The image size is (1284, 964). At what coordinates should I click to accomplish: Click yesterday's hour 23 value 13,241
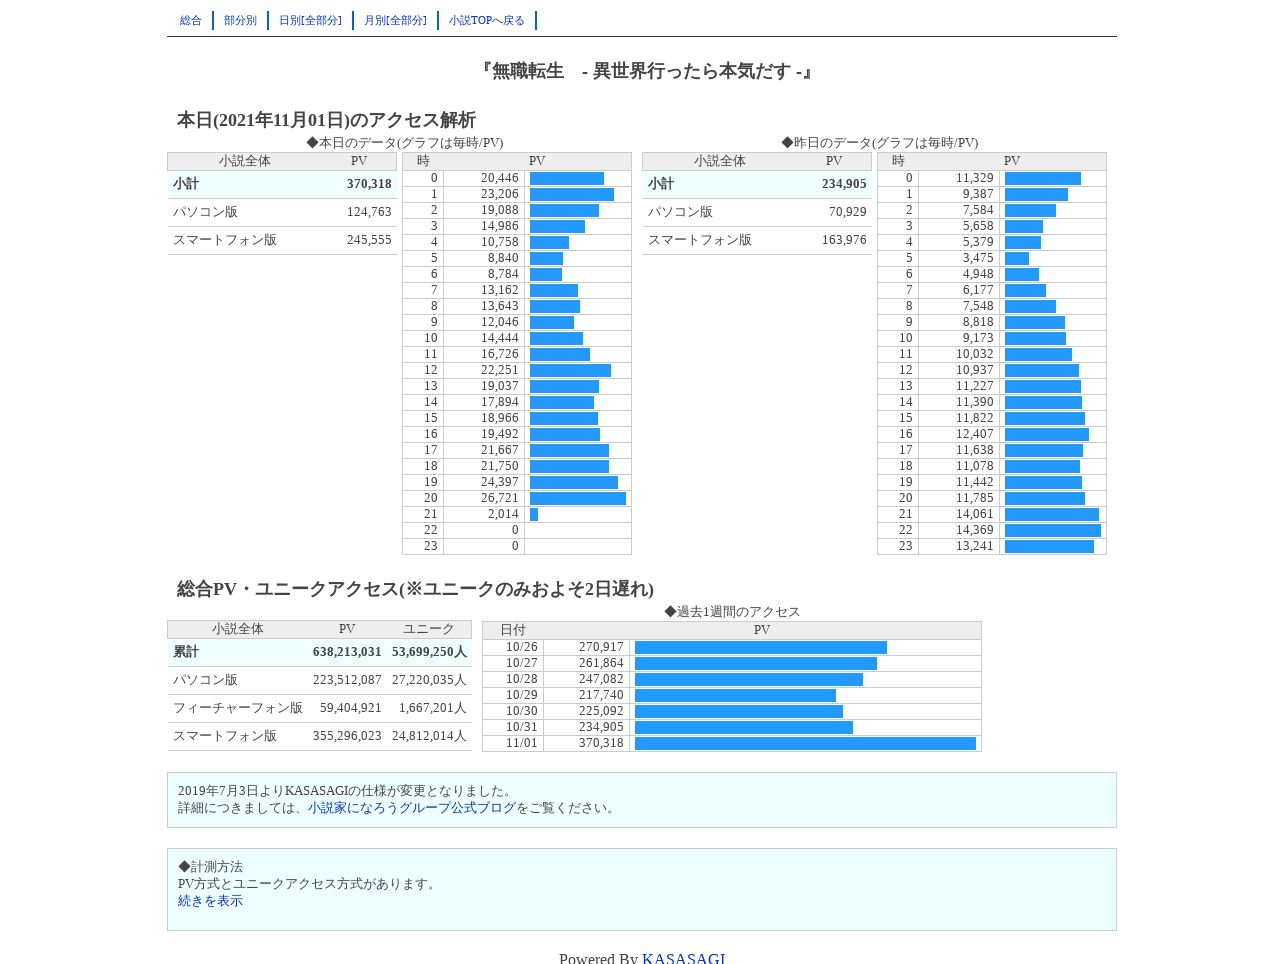[x=975, y=546]
